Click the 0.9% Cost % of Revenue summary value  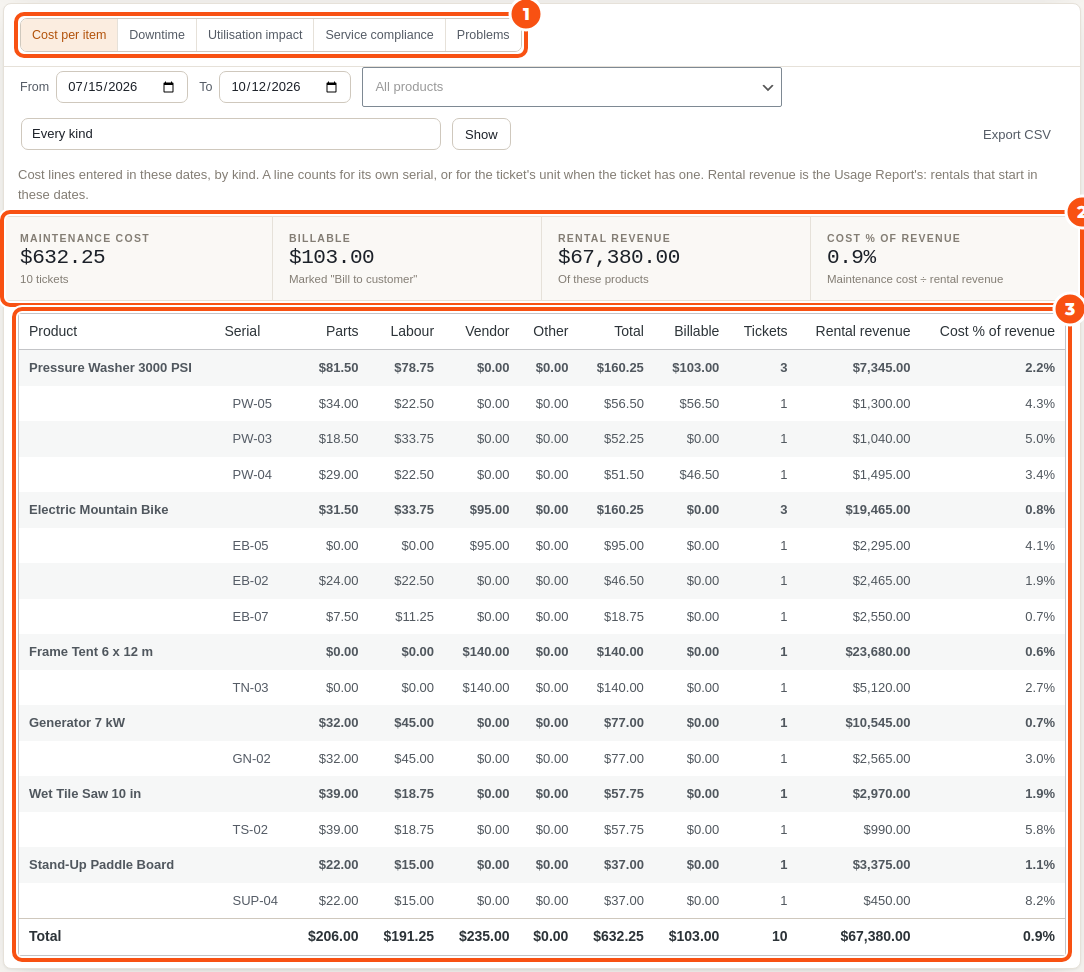click(x=852, y=257)
